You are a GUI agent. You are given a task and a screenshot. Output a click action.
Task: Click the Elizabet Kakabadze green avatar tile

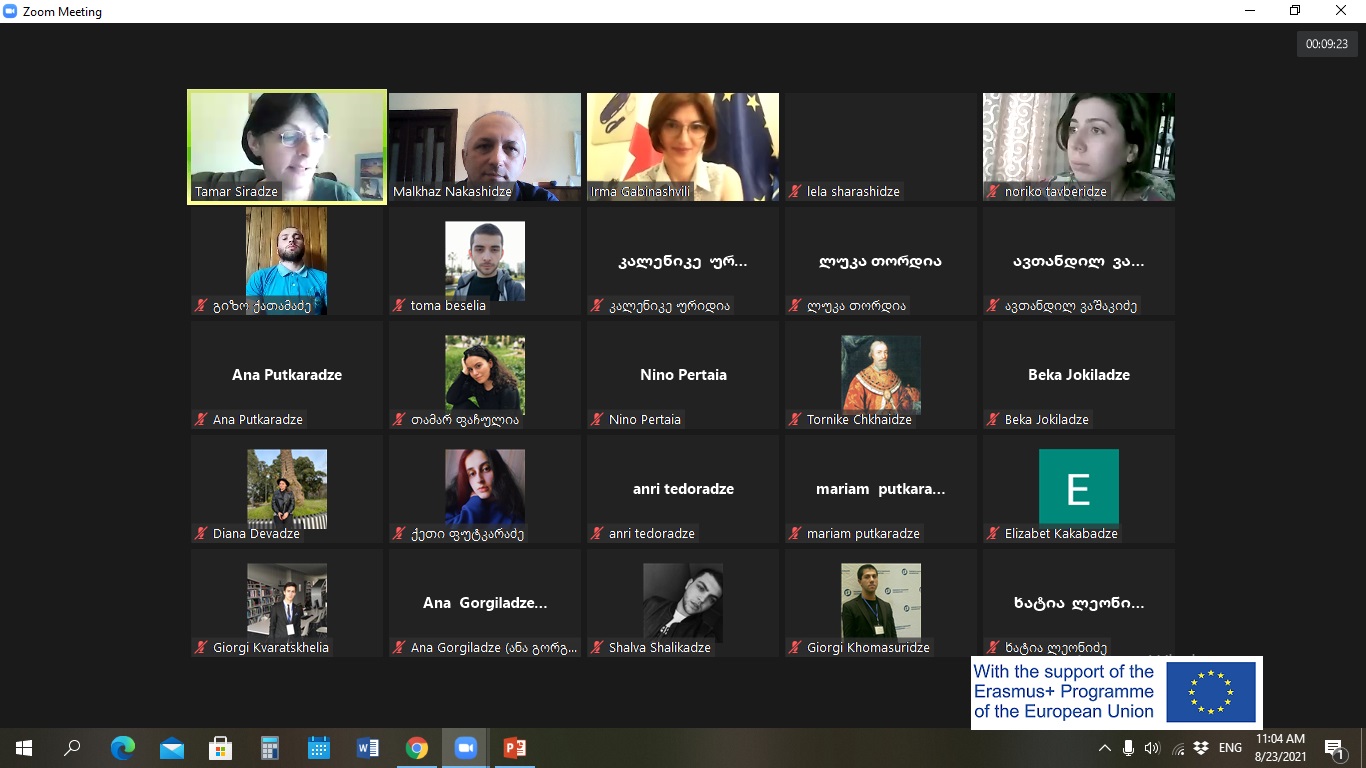point(1078,486)
